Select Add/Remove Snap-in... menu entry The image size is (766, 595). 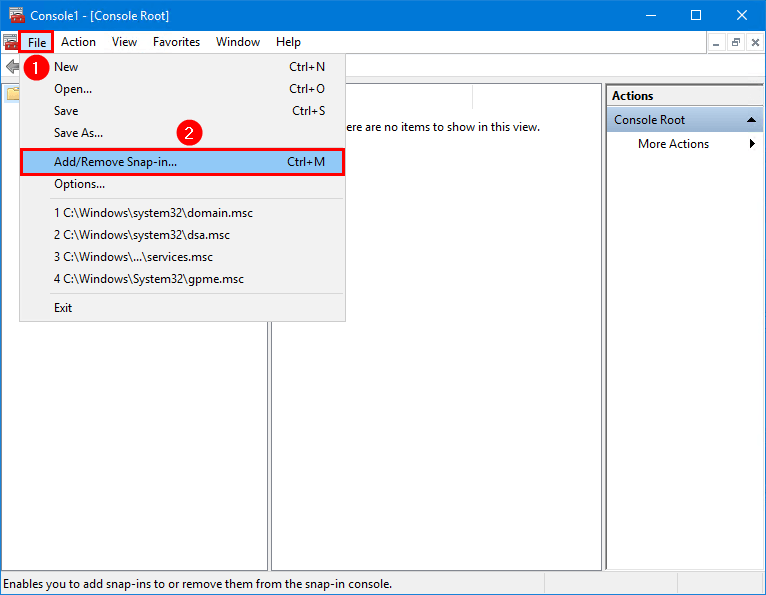coord(182,162)
